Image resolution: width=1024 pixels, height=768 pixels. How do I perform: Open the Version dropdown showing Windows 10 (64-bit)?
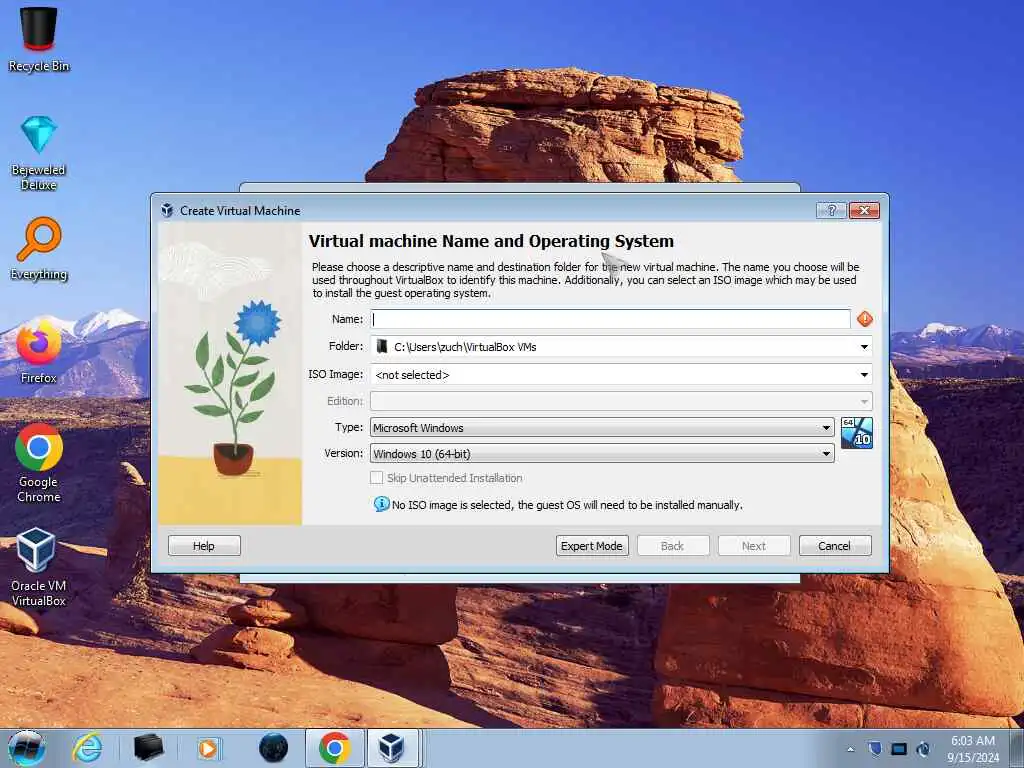[602, 453]
